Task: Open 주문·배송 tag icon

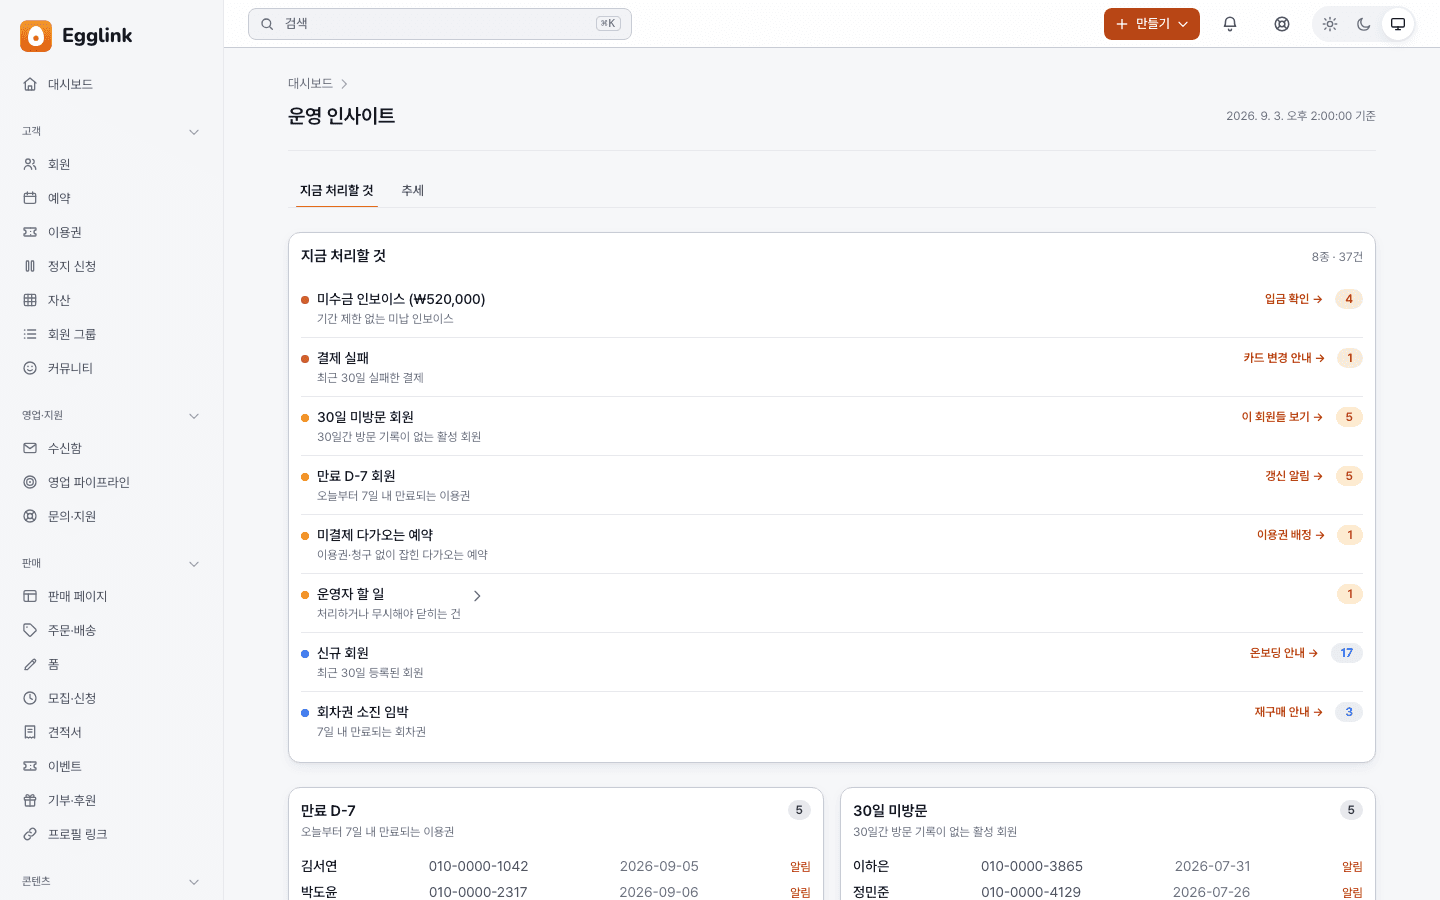Action: [x=30, y=630]
